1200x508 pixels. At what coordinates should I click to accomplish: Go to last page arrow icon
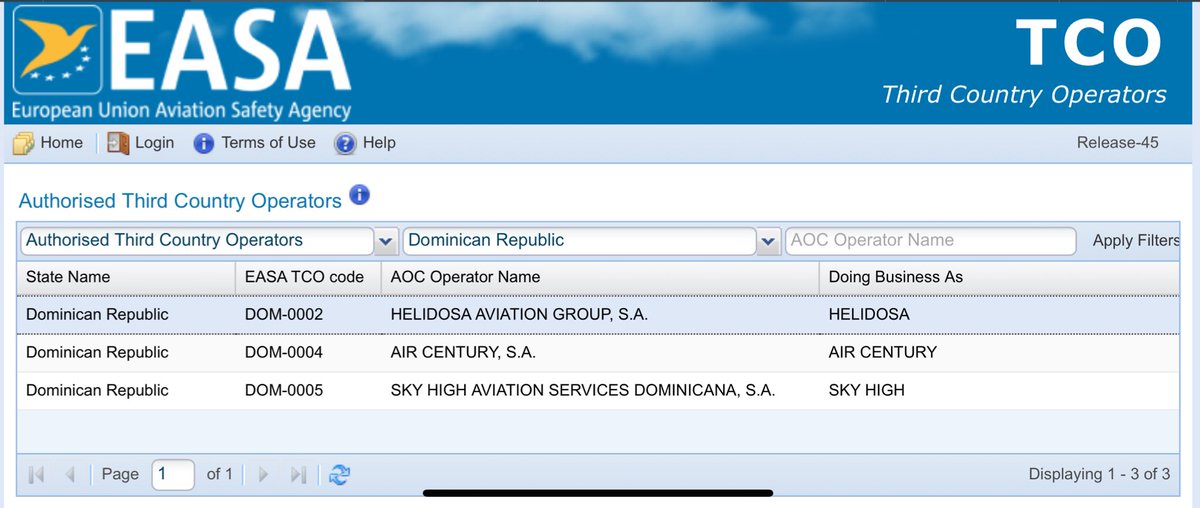click(297, 475)
